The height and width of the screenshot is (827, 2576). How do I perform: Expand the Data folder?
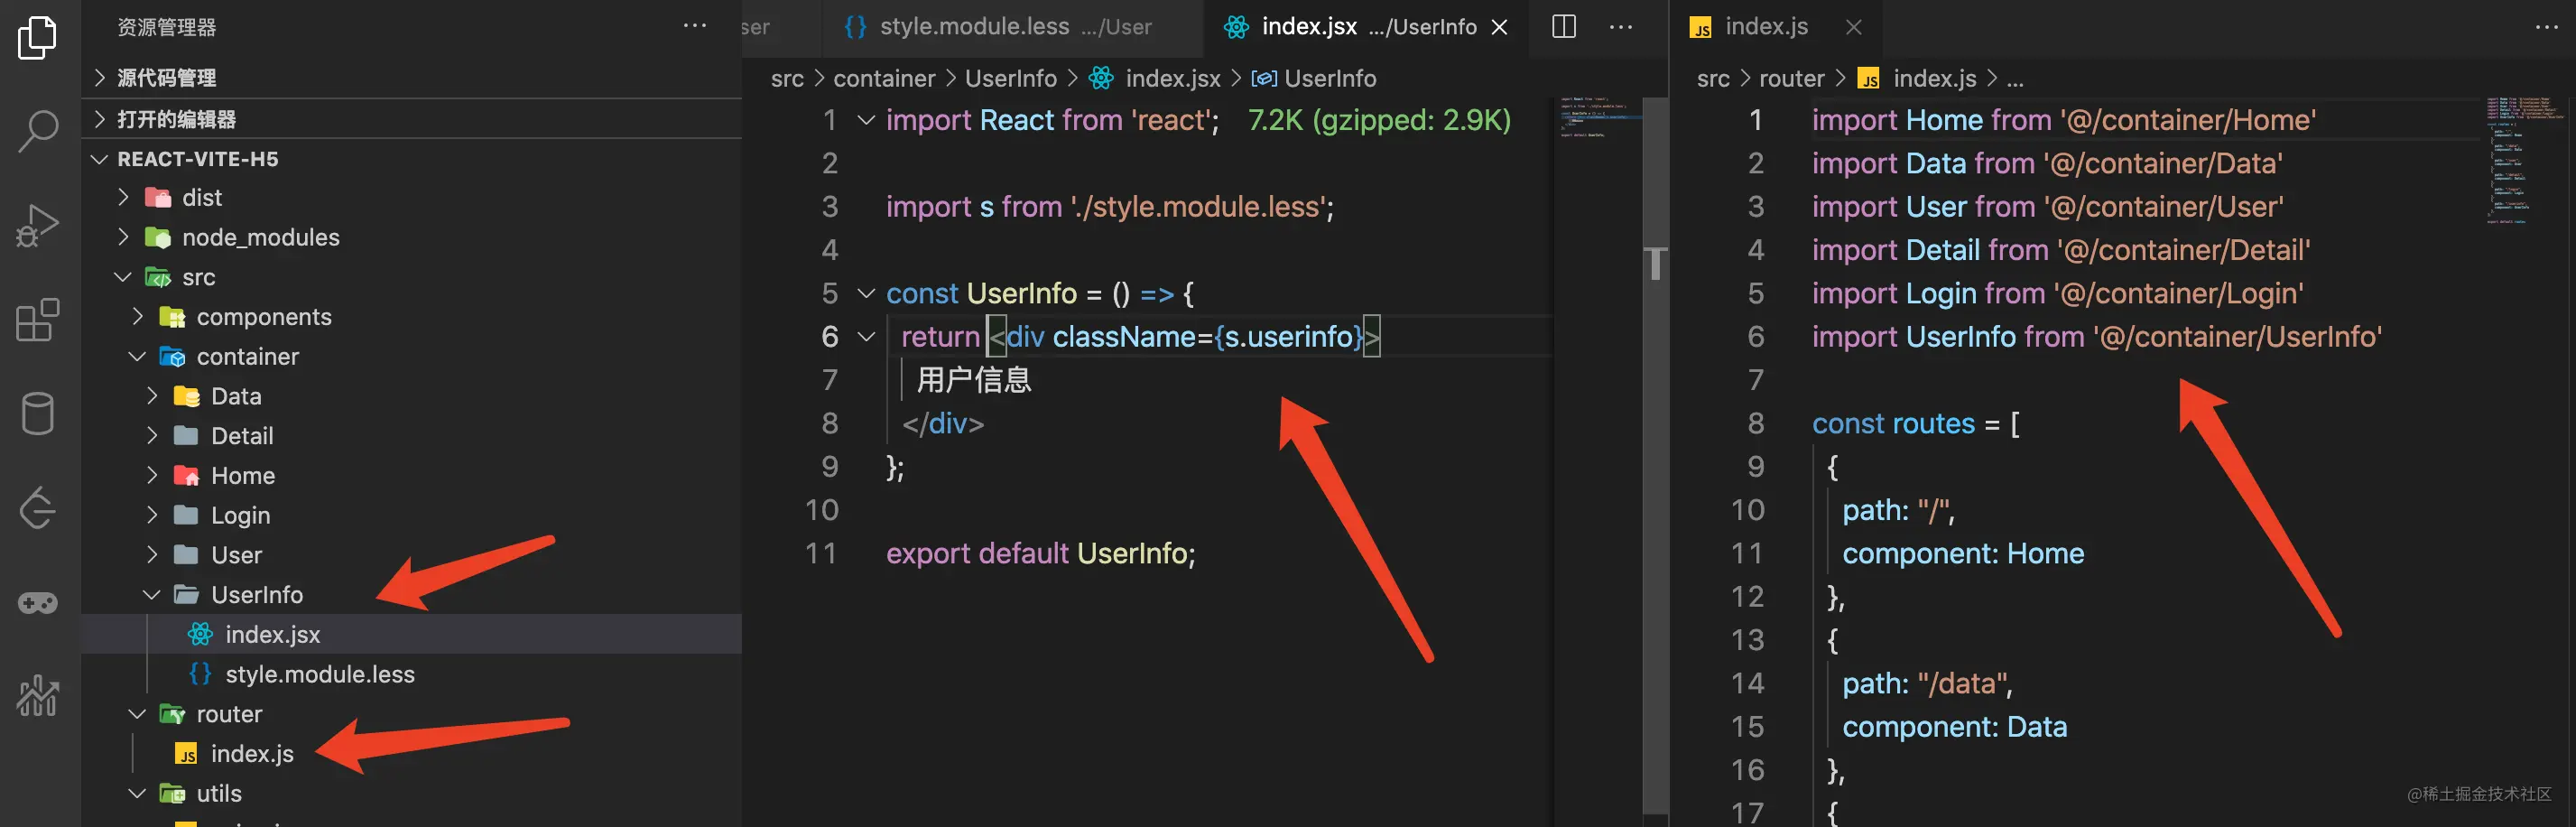[411, 396]
